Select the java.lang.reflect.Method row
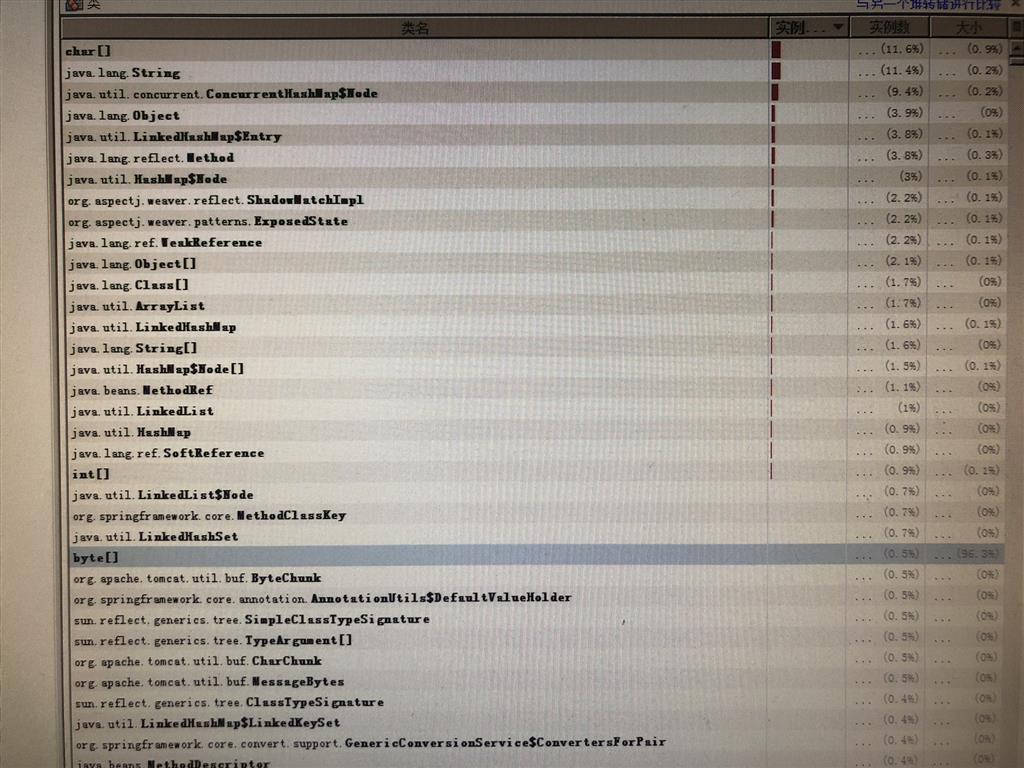This screenshot has width=1024, height=768. 536,157
